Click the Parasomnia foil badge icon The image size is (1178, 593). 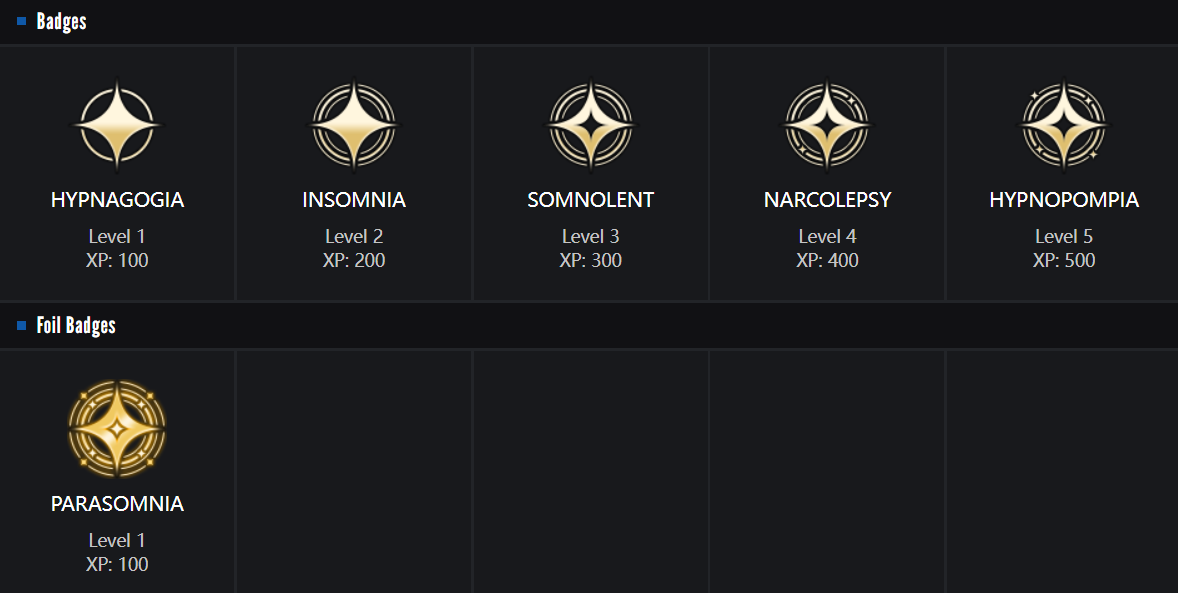pos(117,429)
